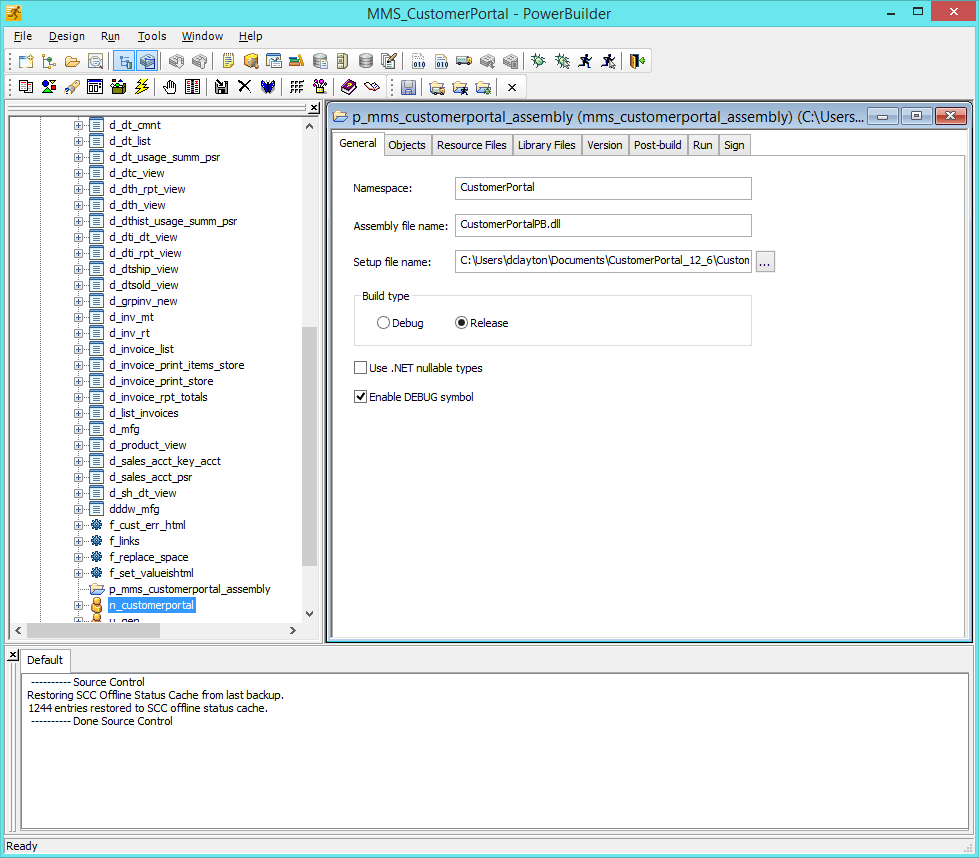Click the New object toolbar icon

click(26, 61)
